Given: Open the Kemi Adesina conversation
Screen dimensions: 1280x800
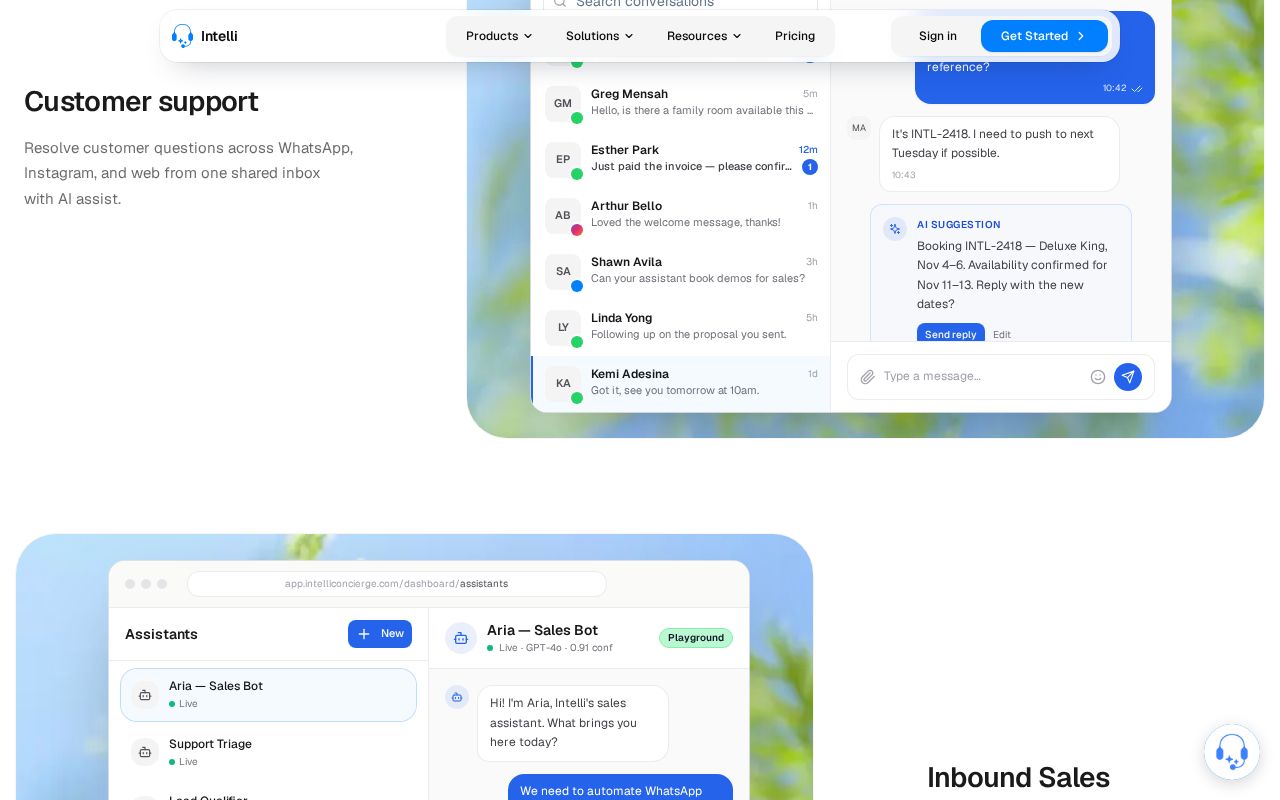Looking at the screenshot, I should 681,384.
